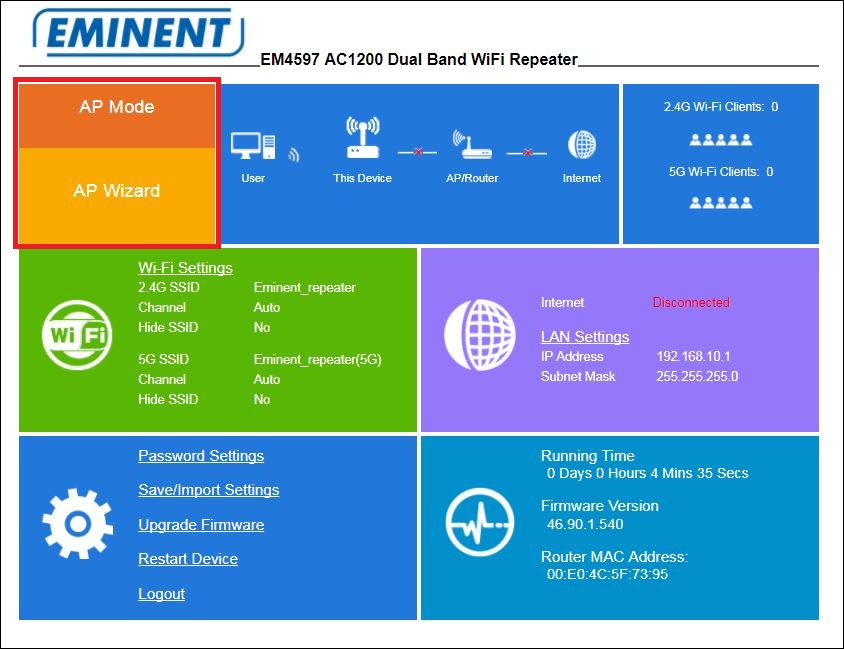Click the 2.4G Wi-Fi Clients count label
This screenshot has height=649, width=844.
pos(721,107)
